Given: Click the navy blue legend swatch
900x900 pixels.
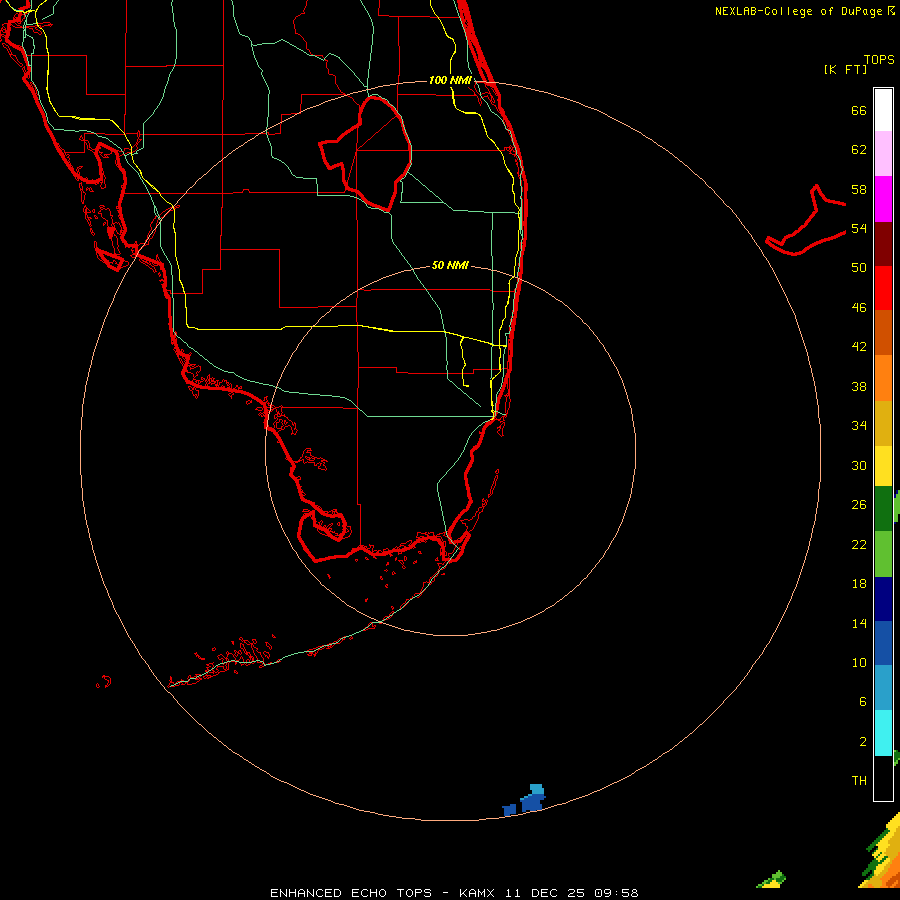Looking at the screenshot, I should [x=883, y=599].
